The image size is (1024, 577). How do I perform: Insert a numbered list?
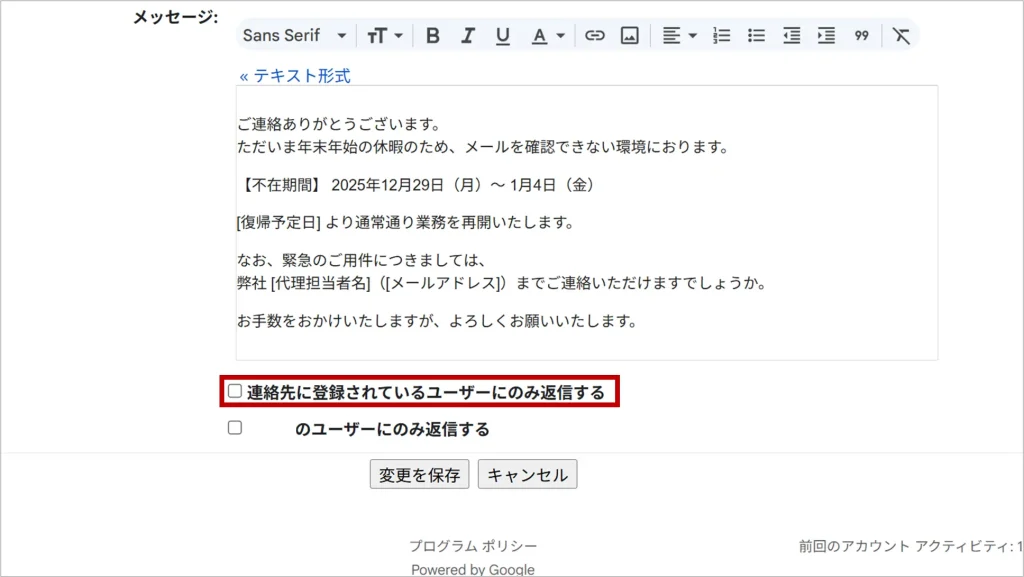(x=722, y=36)
